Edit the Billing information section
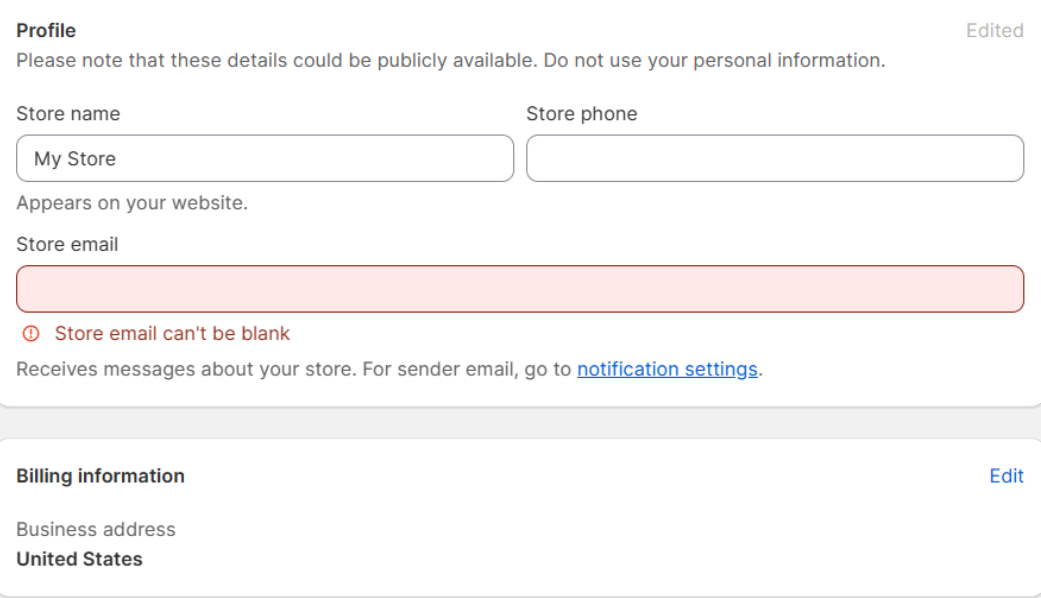The image size is (1041, 598). (1006, 476)
